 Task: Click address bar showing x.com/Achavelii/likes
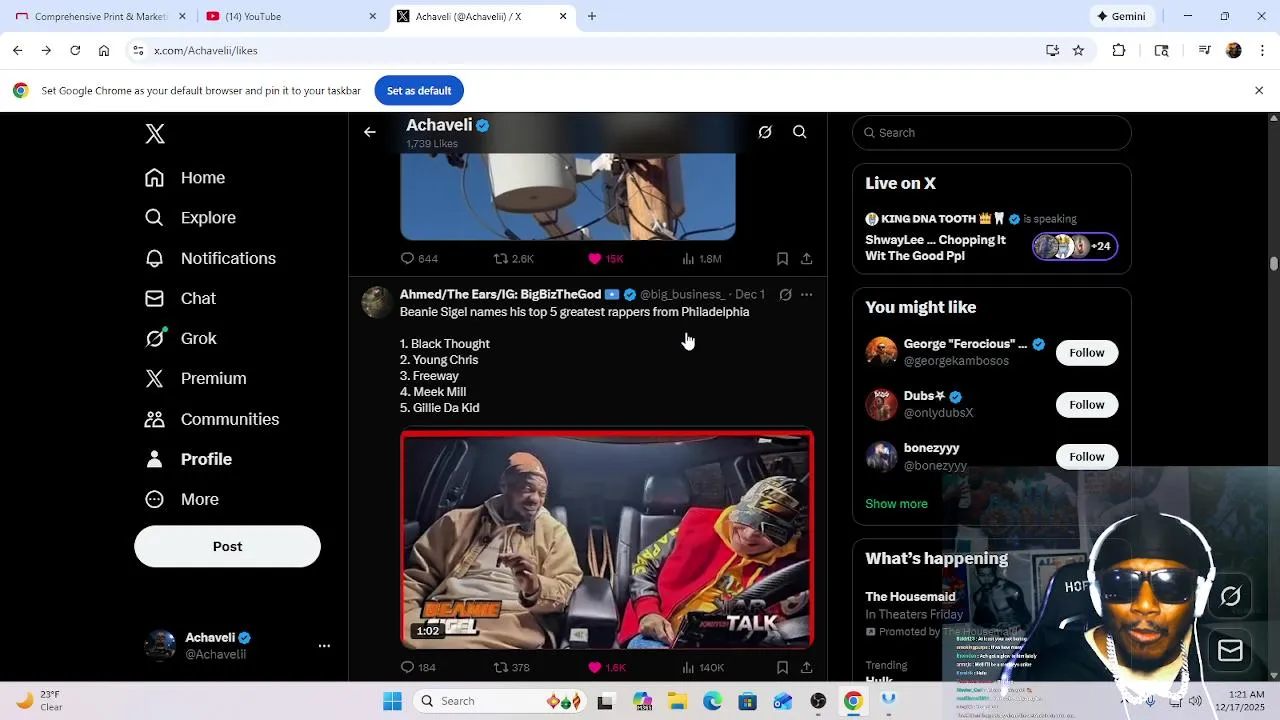590,50
